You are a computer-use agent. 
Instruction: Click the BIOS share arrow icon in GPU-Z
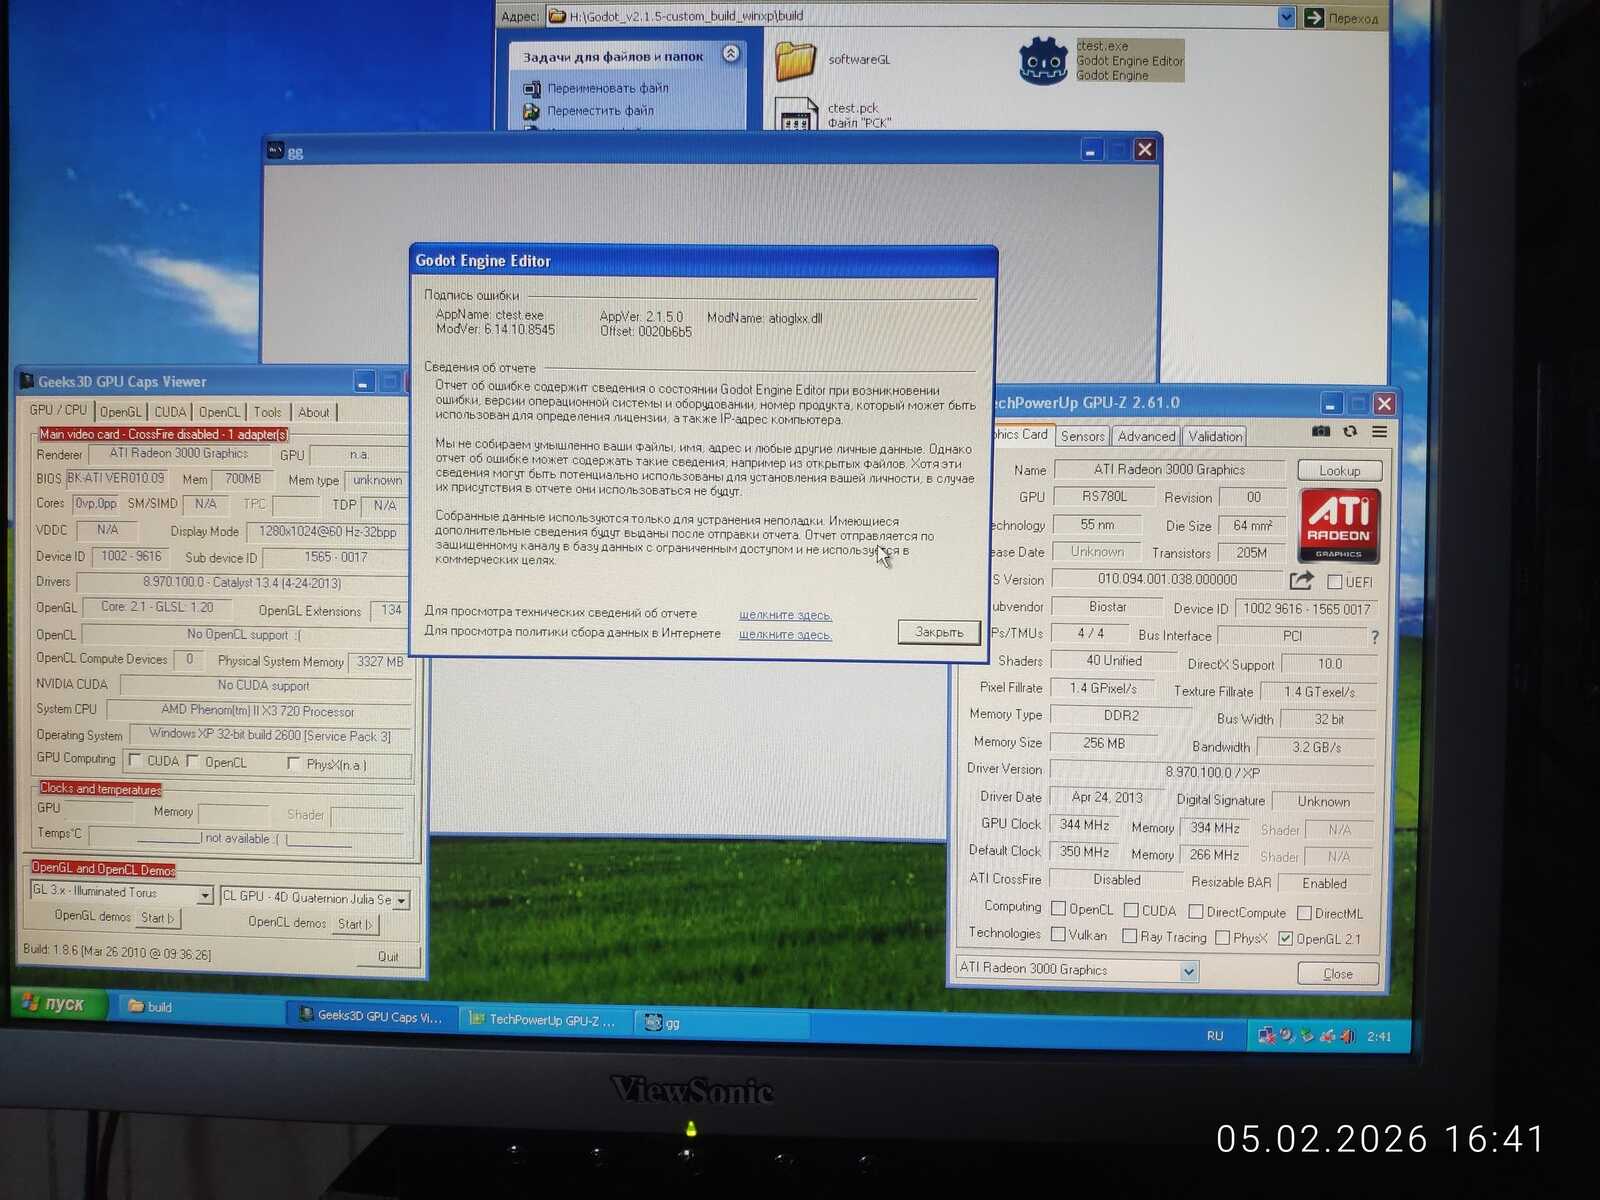(x=1301, y=580)
